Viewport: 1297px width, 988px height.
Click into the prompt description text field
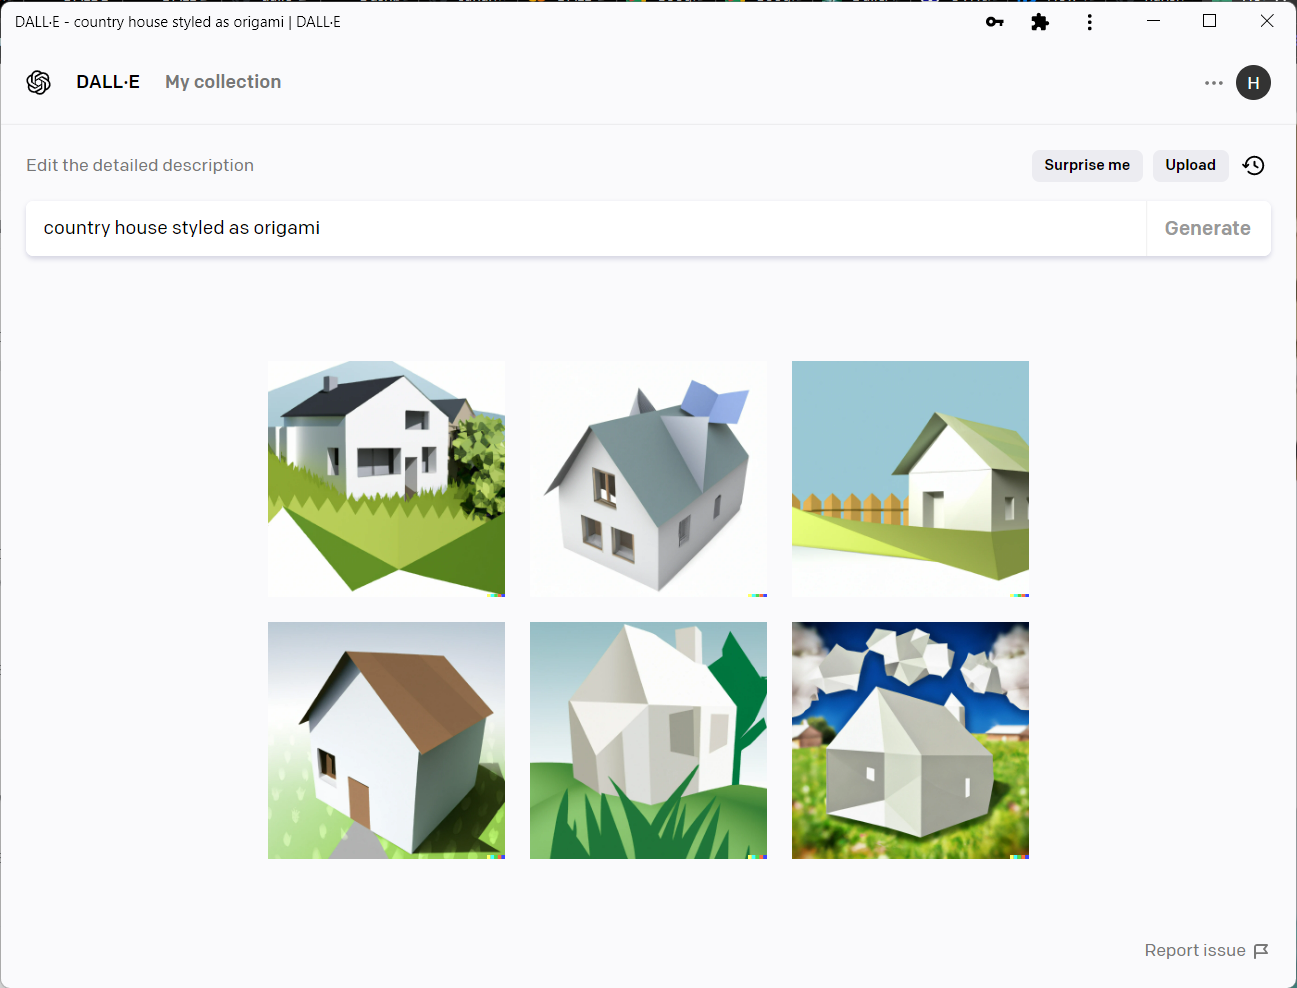pos(585,229)
